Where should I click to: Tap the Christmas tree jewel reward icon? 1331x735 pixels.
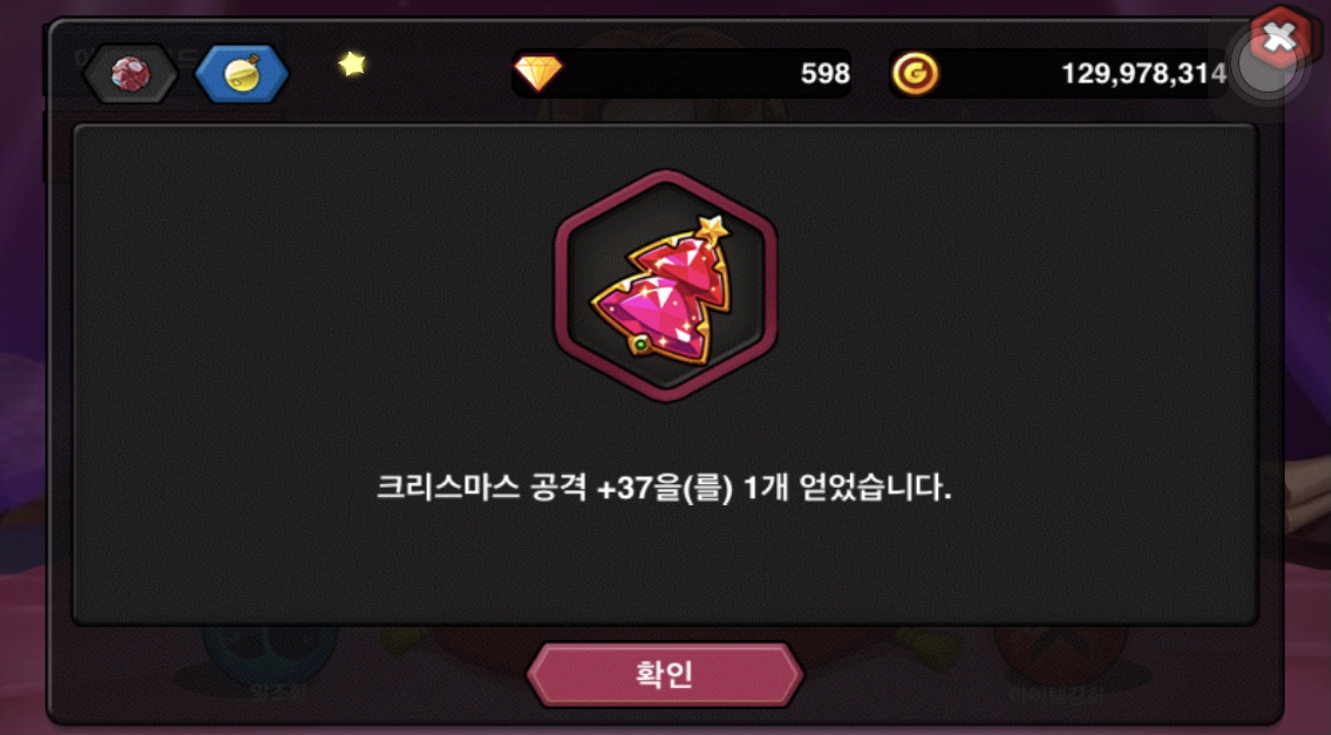(666, 286)
